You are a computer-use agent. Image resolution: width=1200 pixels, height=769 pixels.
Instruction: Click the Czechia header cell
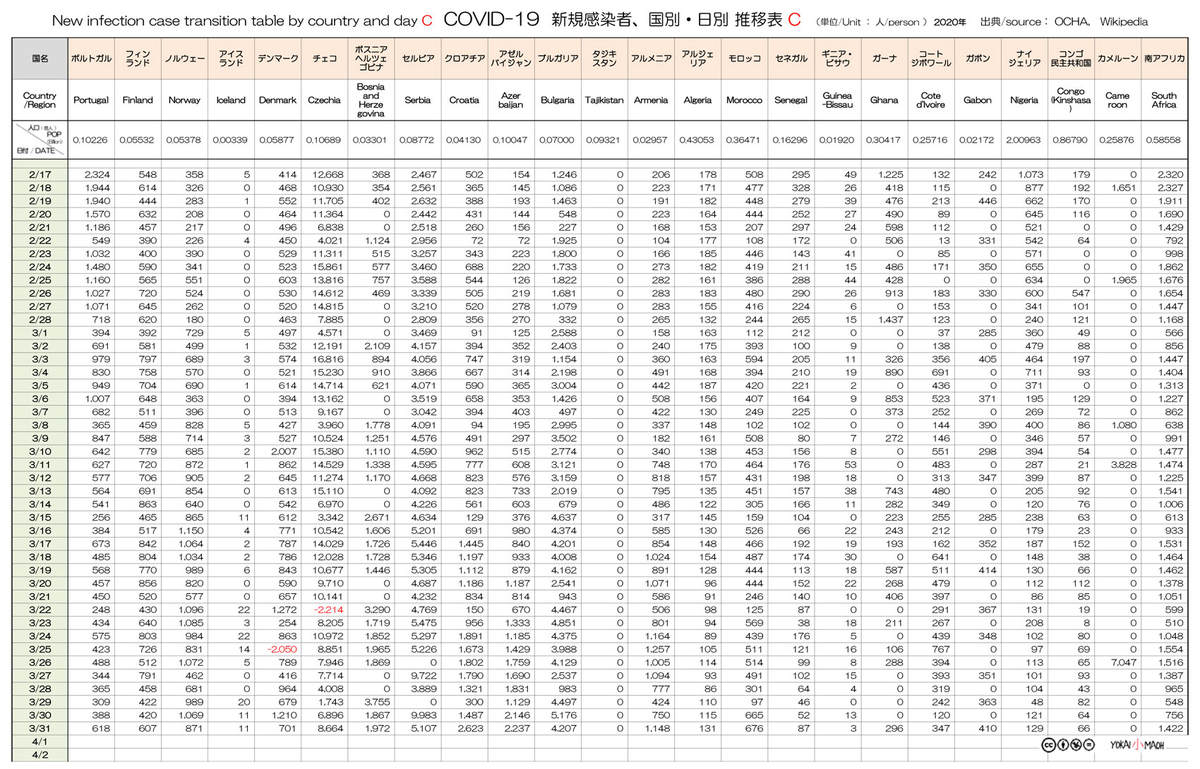pyautogui.click(x=323, y=100)
